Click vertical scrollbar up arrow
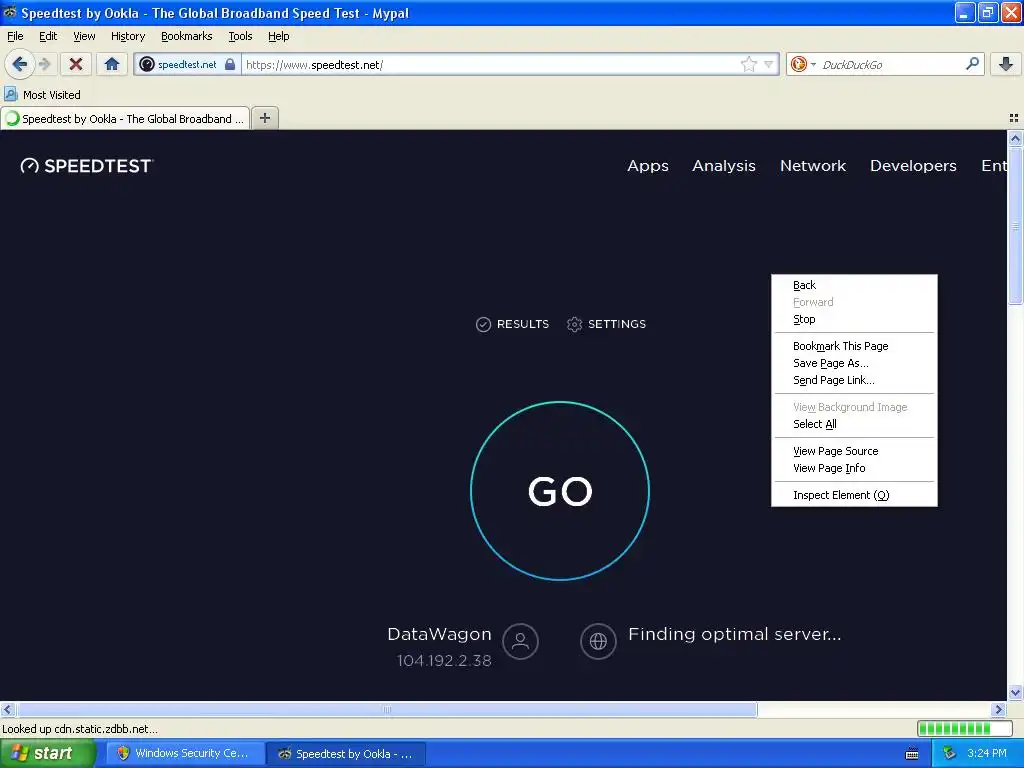Screen dimensions: 1024x768 pos(1015,138)
